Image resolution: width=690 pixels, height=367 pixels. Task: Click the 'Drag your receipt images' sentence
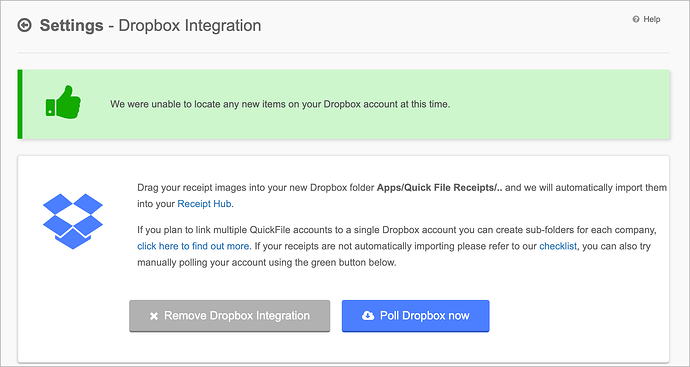tap(402, 195)
